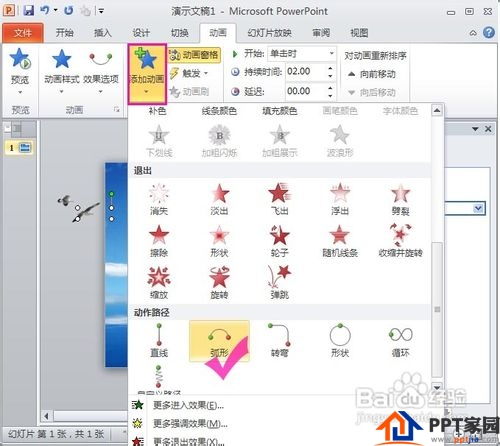
Task: Choose Loop (循环) motion path
Action: (x=400, y=341)
